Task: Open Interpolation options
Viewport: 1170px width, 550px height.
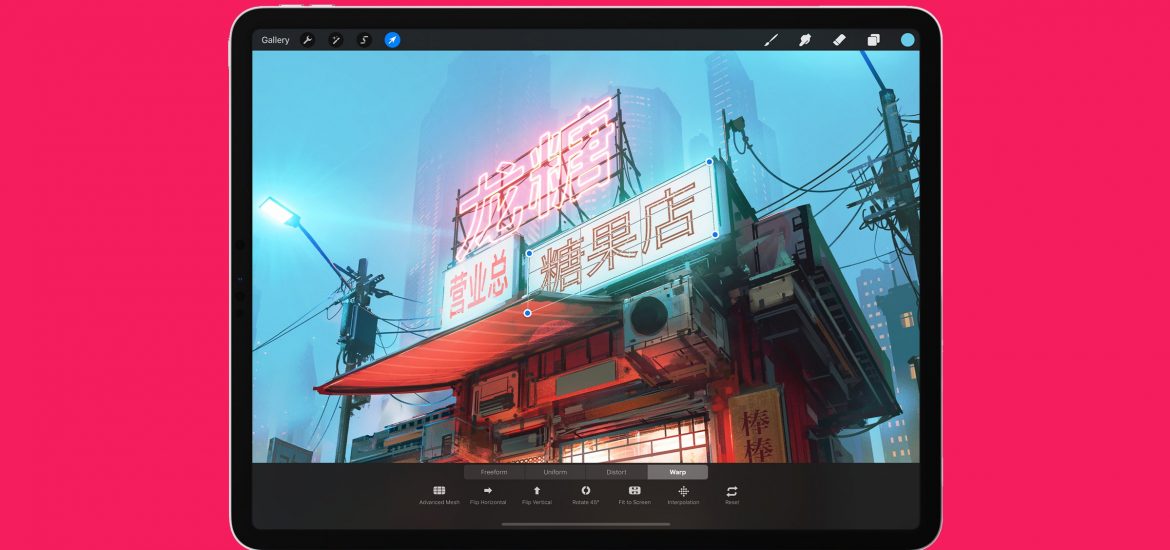Action: (x=683, y=496)
